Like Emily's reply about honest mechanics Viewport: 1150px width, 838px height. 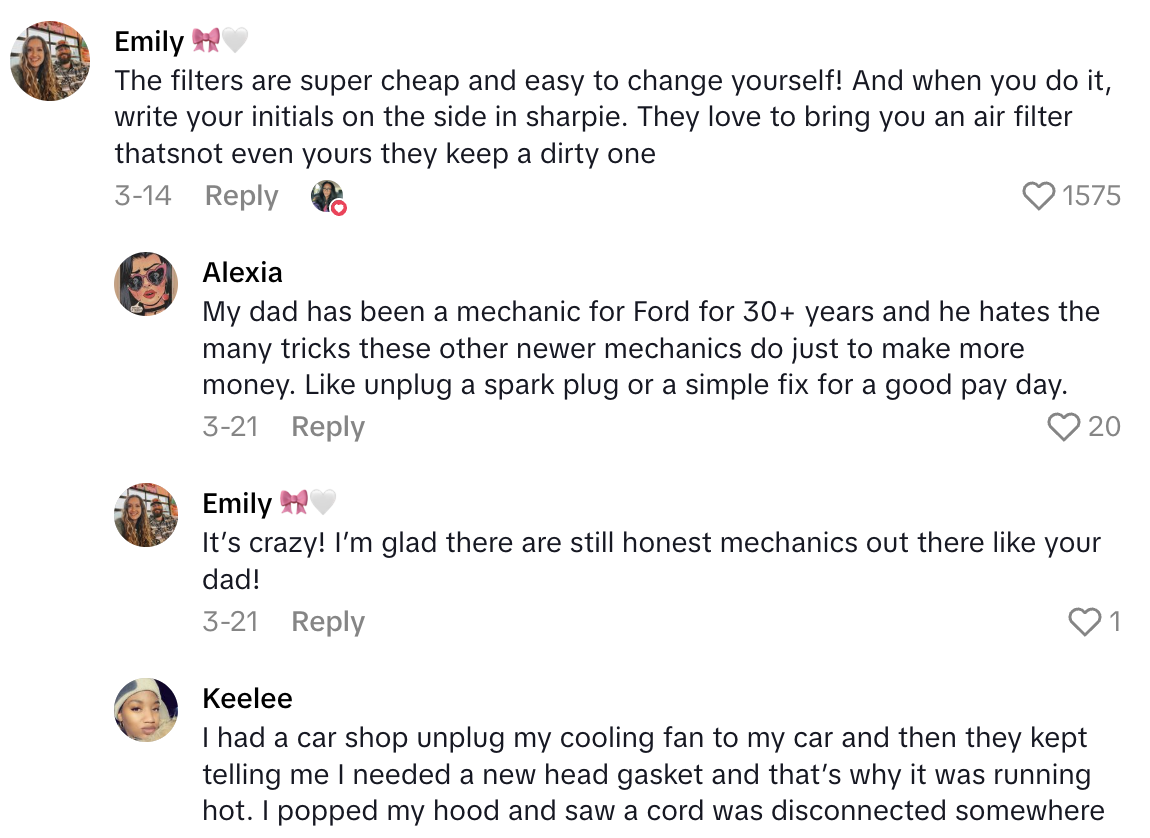pyautogui.click(x=1084, y=622)
